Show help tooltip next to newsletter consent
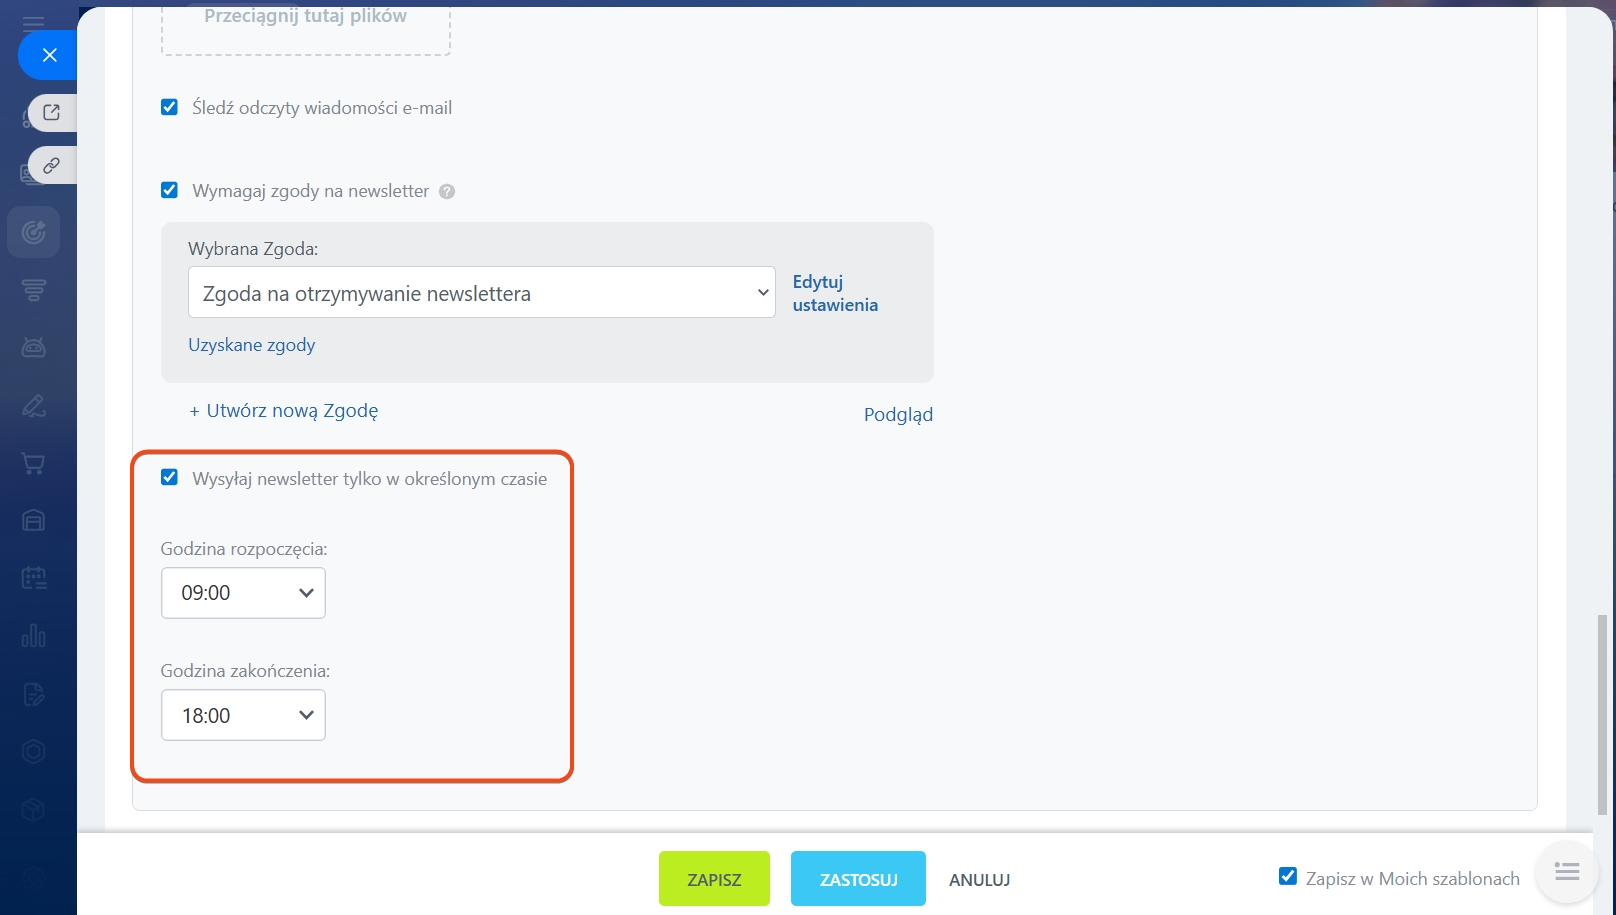1616x915 pixels. tap(447, 191)
